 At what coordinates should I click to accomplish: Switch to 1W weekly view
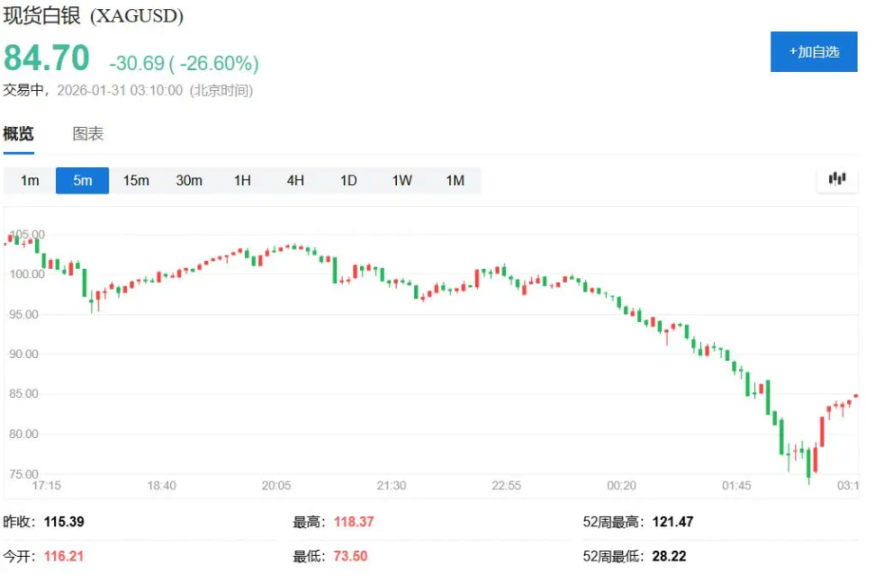point(402,181)
